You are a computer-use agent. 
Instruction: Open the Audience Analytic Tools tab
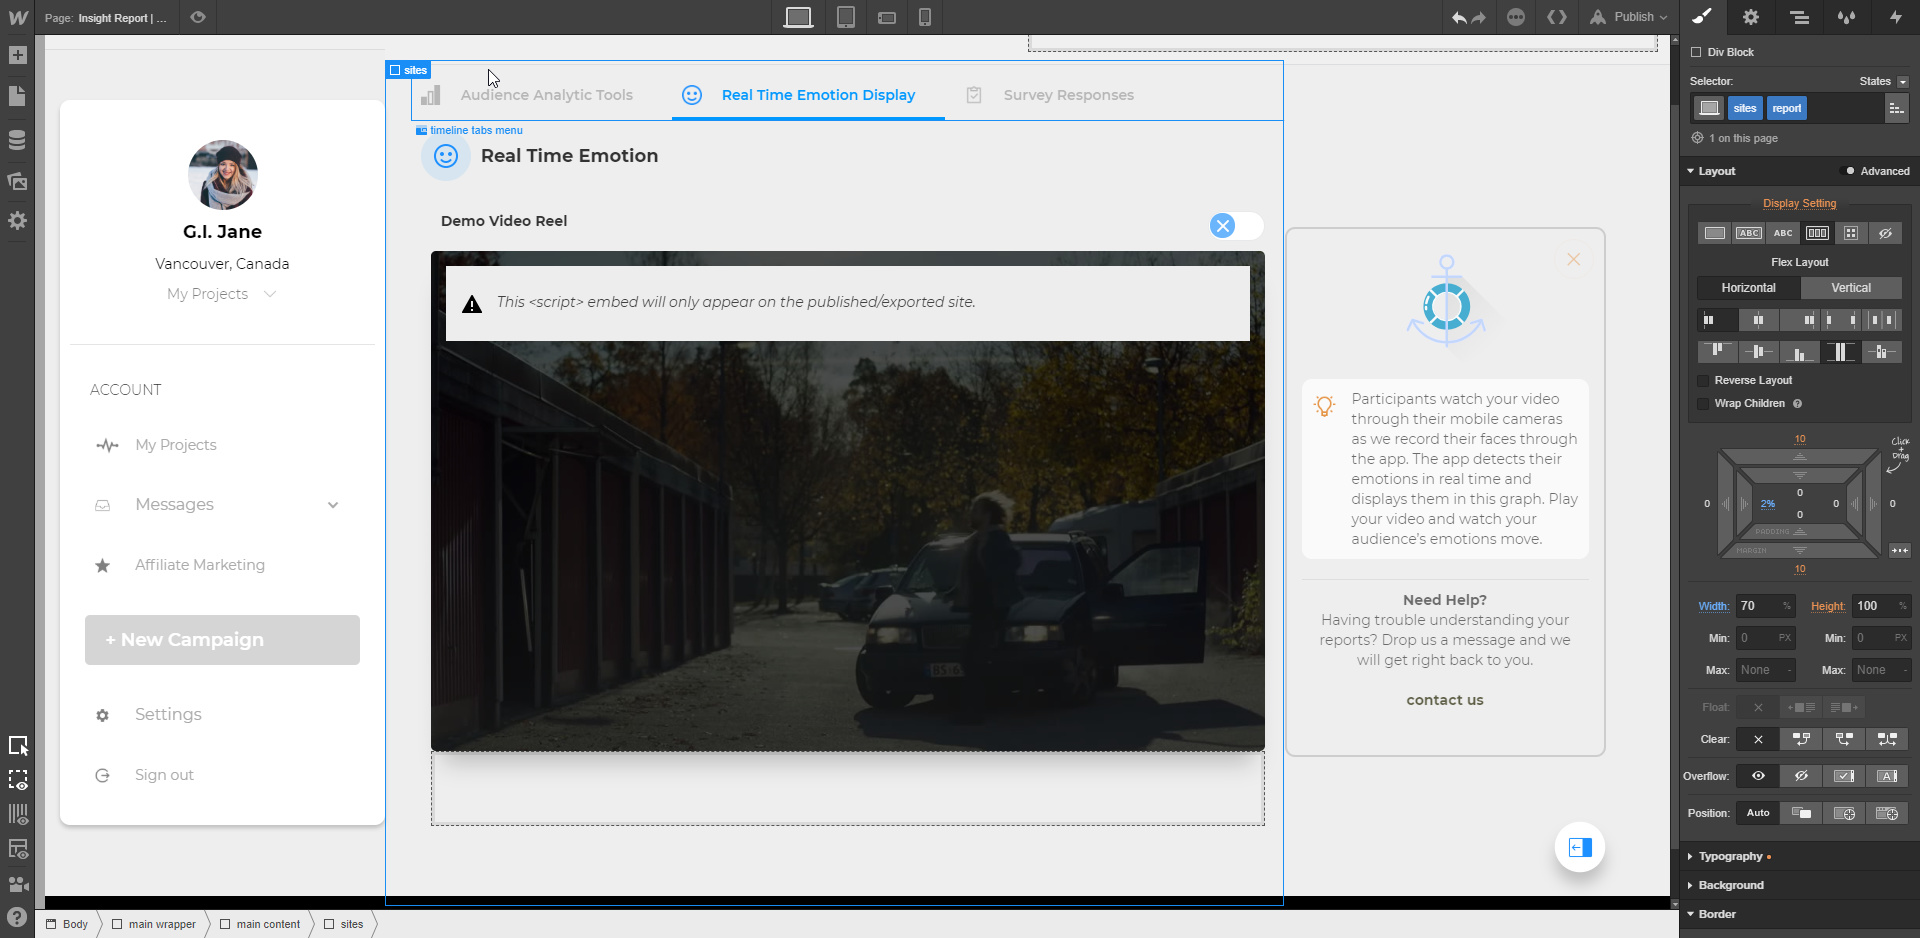528,95
